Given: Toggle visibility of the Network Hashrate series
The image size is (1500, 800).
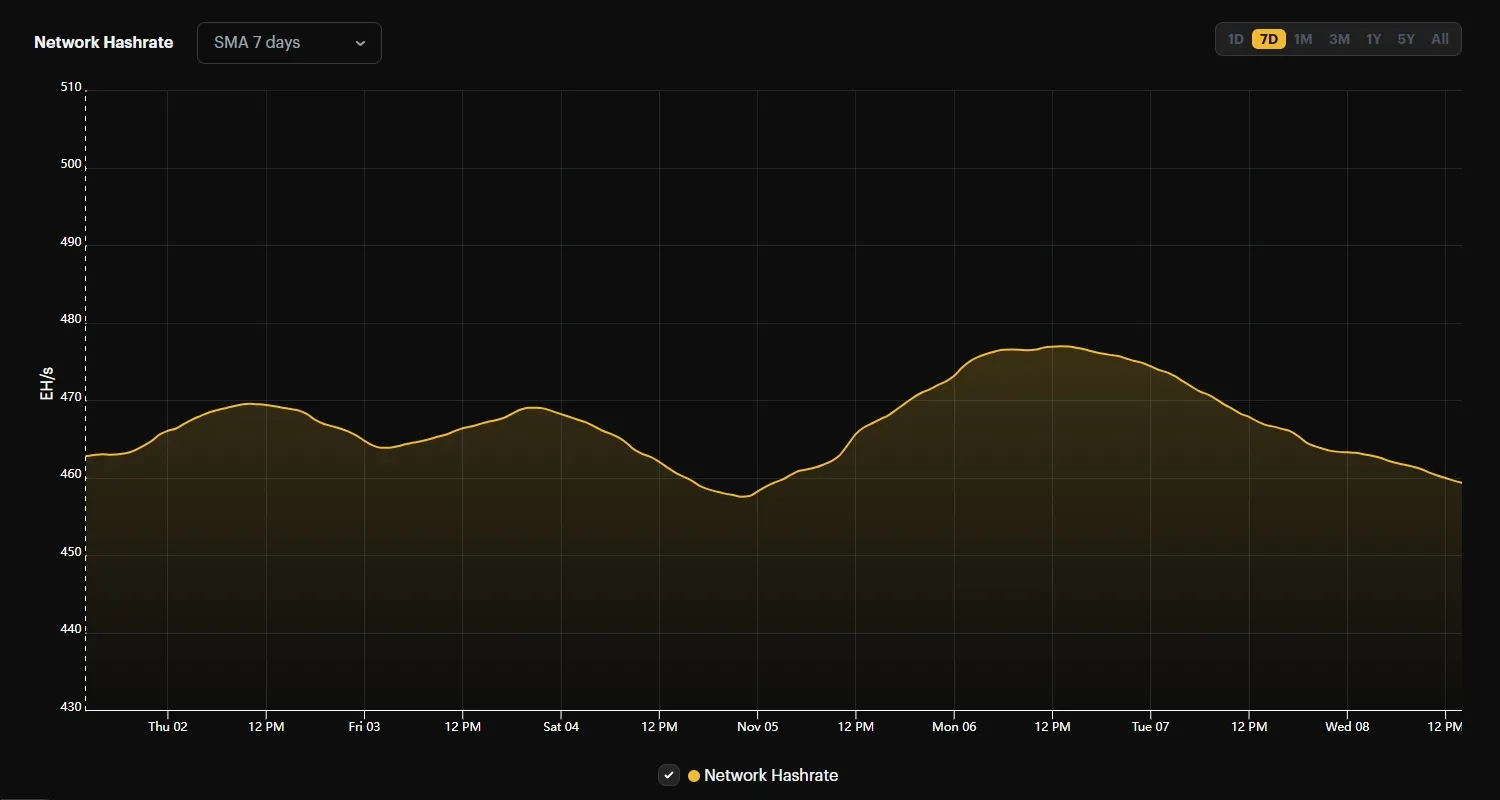Looking at the screenshot, I should [x=668, y=775].
